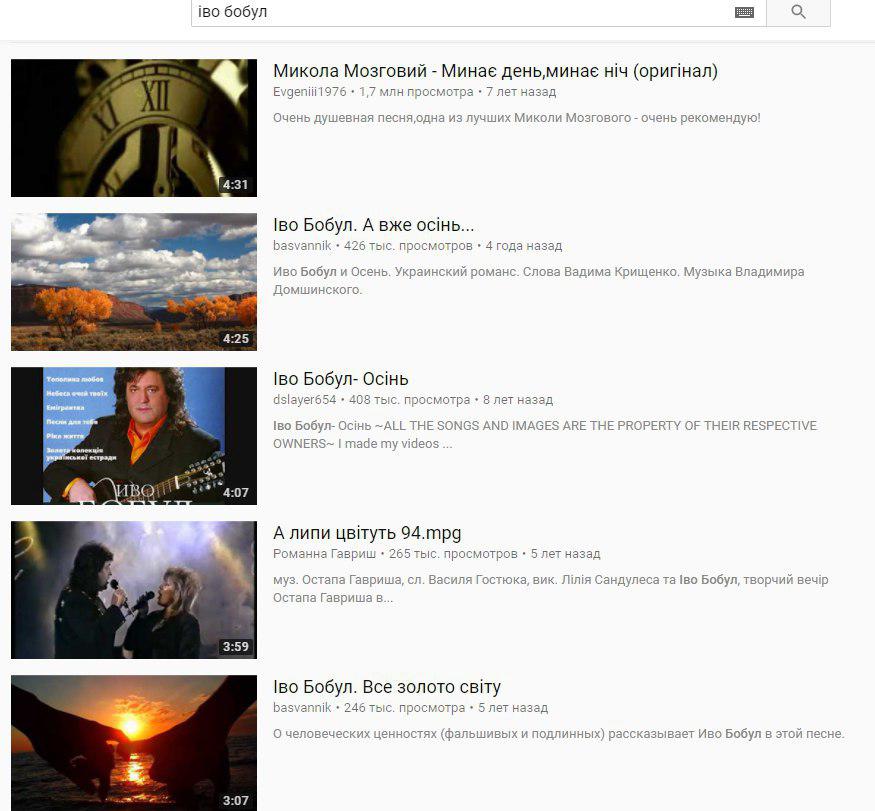Open the duet singers video thumbnail
Screen dimensions: 875x811
[133, 589]
